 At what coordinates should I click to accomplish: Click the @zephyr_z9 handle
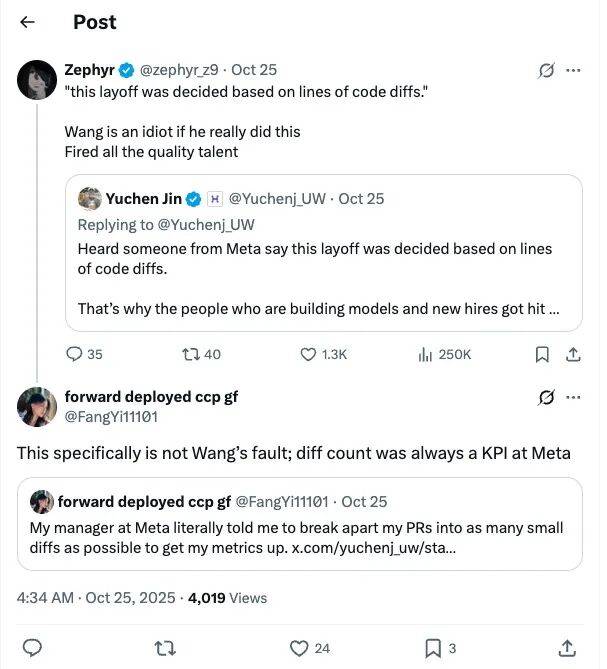pyautogui.click(x=182, y=70)
